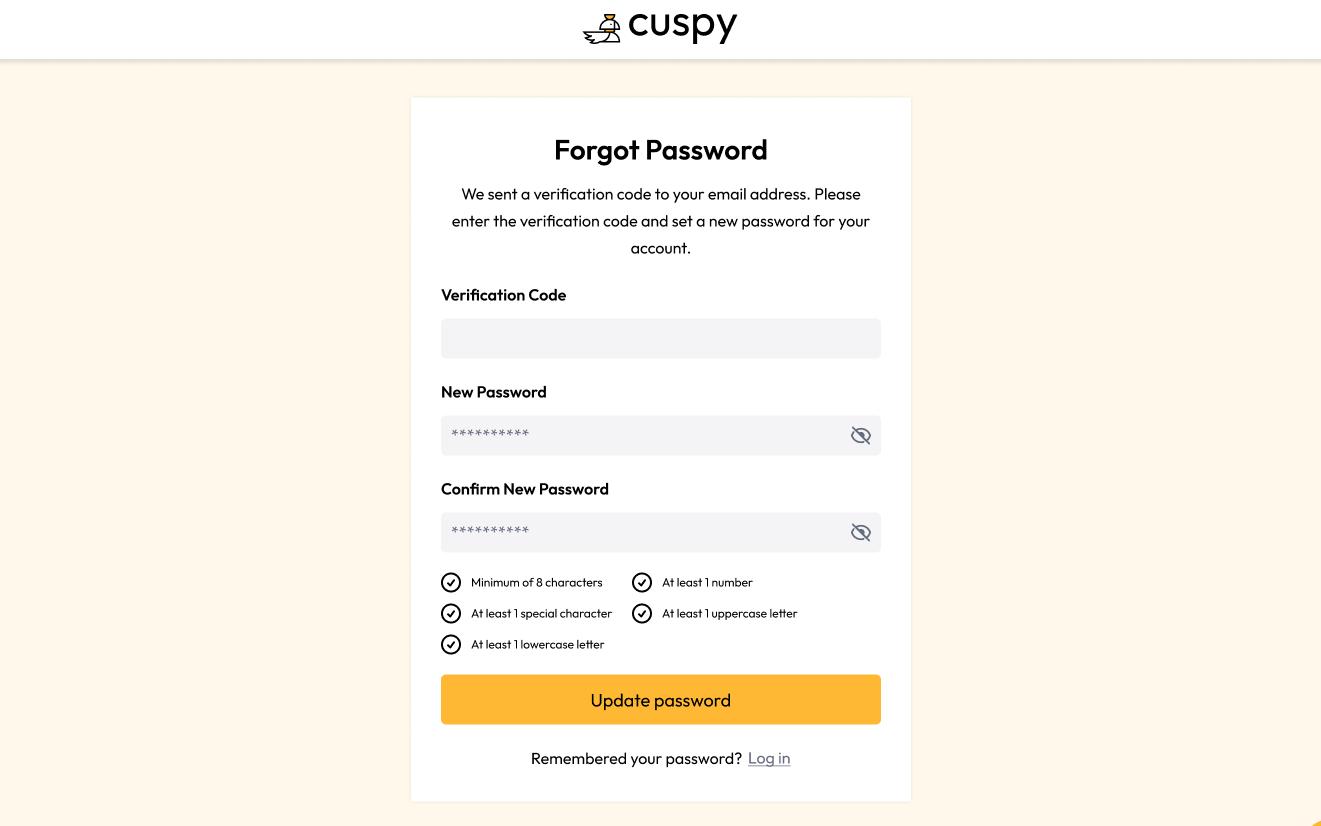Click the At least 1 number check icon
The height and width of the screenshot is (826, 1321).
pyautogui.click(x=642, y=582)
